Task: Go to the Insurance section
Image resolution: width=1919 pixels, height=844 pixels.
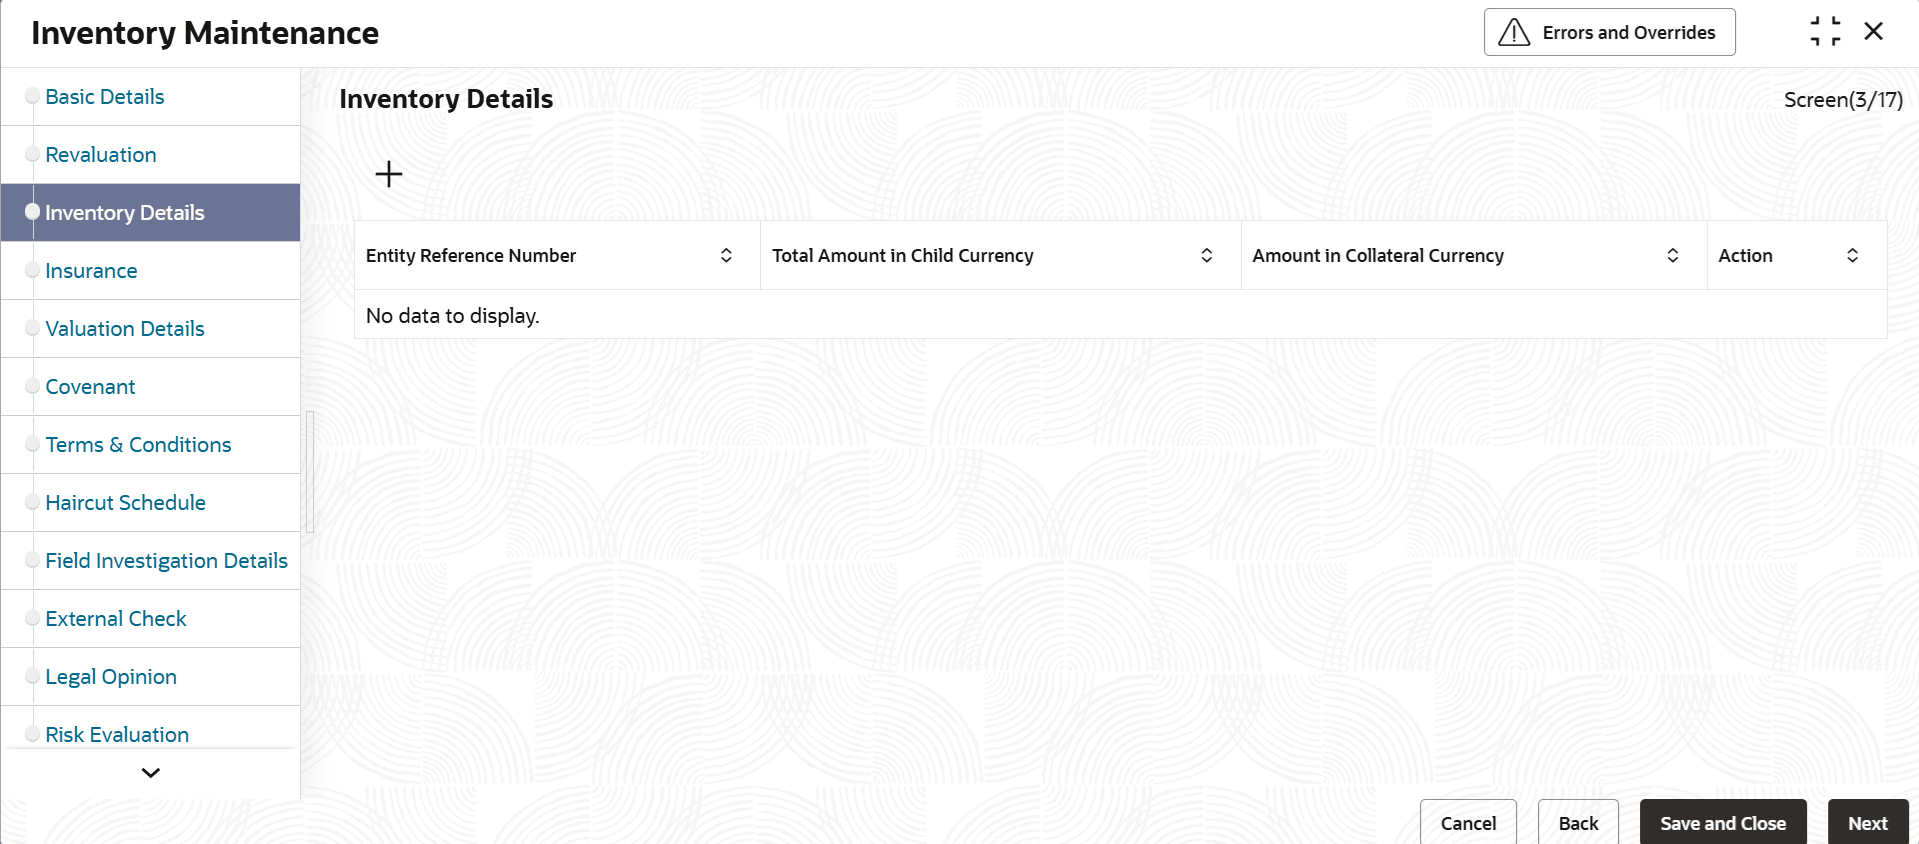Action: click(91, 271)
